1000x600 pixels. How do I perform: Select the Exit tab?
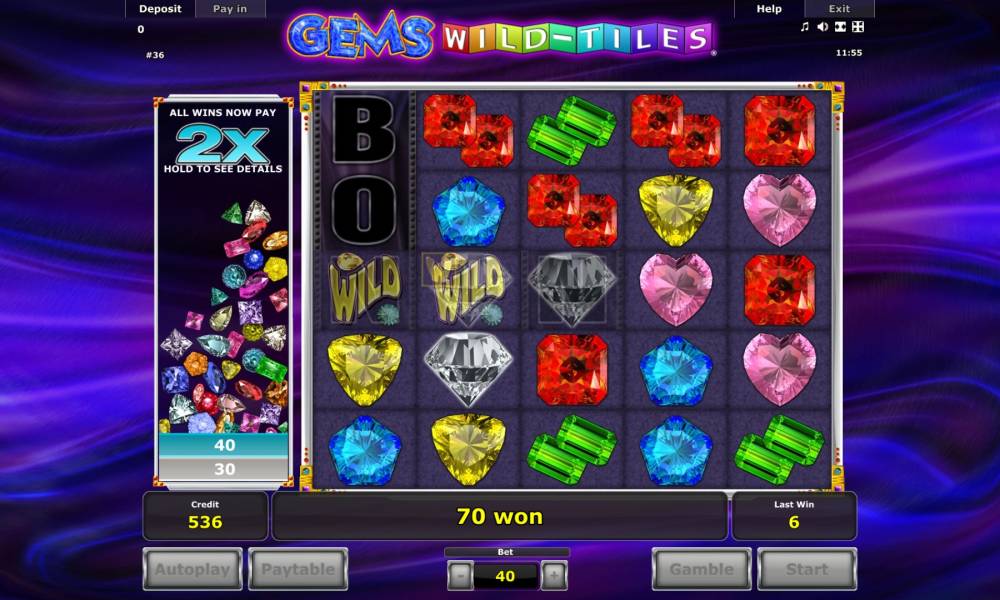point(839,9)
